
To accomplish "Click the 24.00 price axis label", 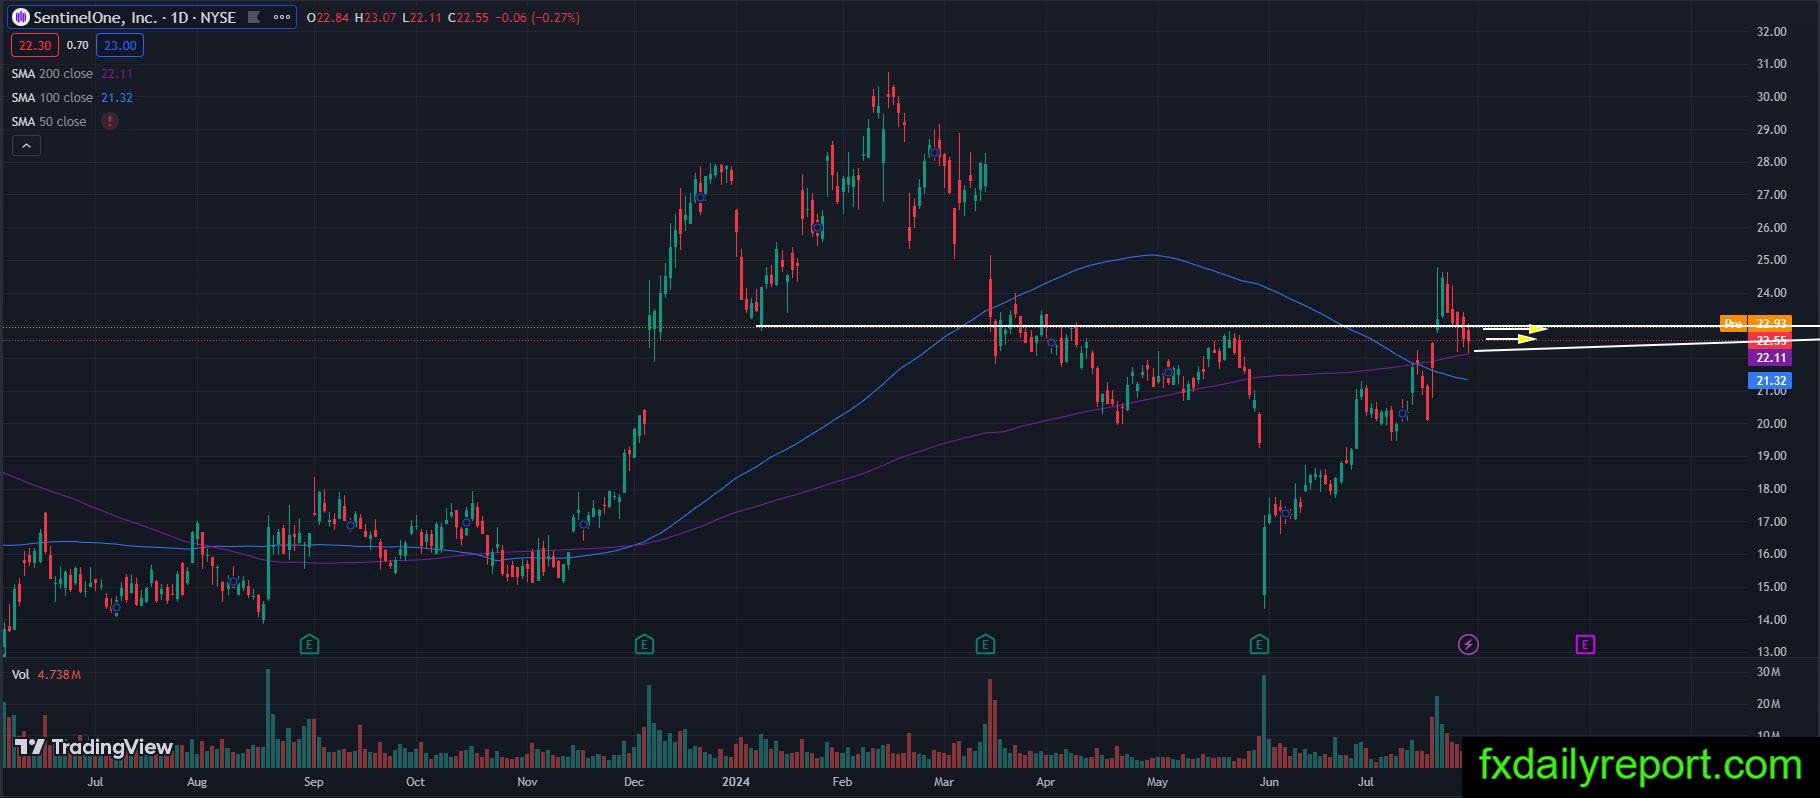I will [1771, 293].
